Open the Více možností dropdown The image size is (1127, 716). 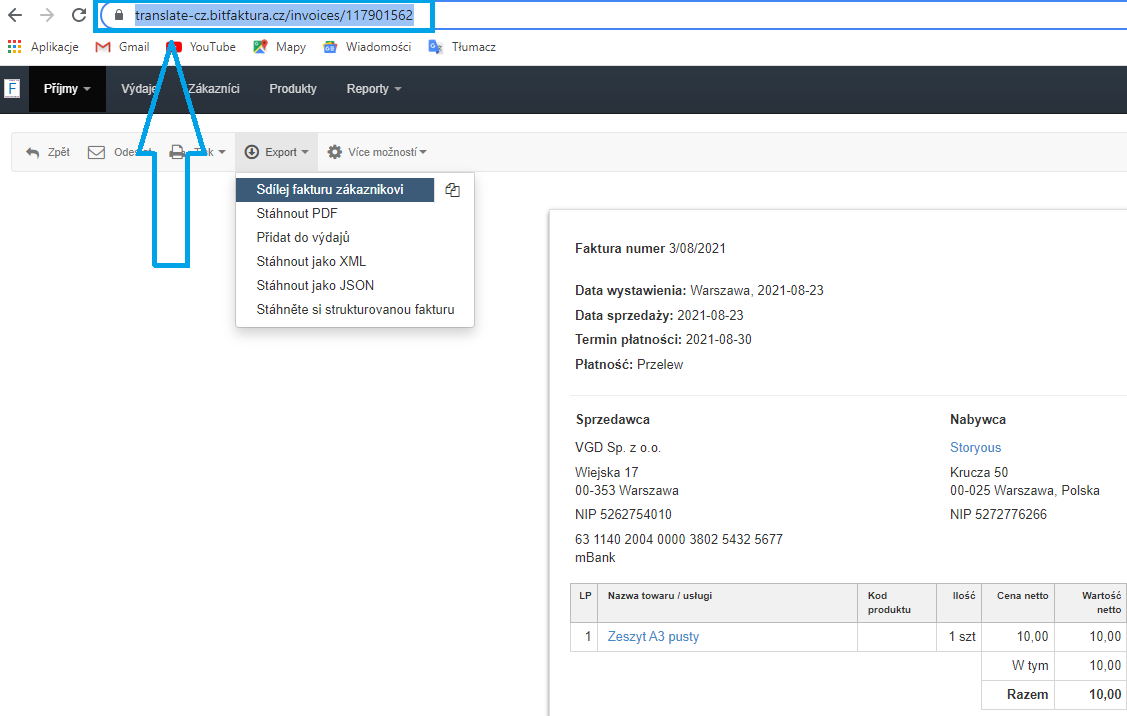[377, 152]
